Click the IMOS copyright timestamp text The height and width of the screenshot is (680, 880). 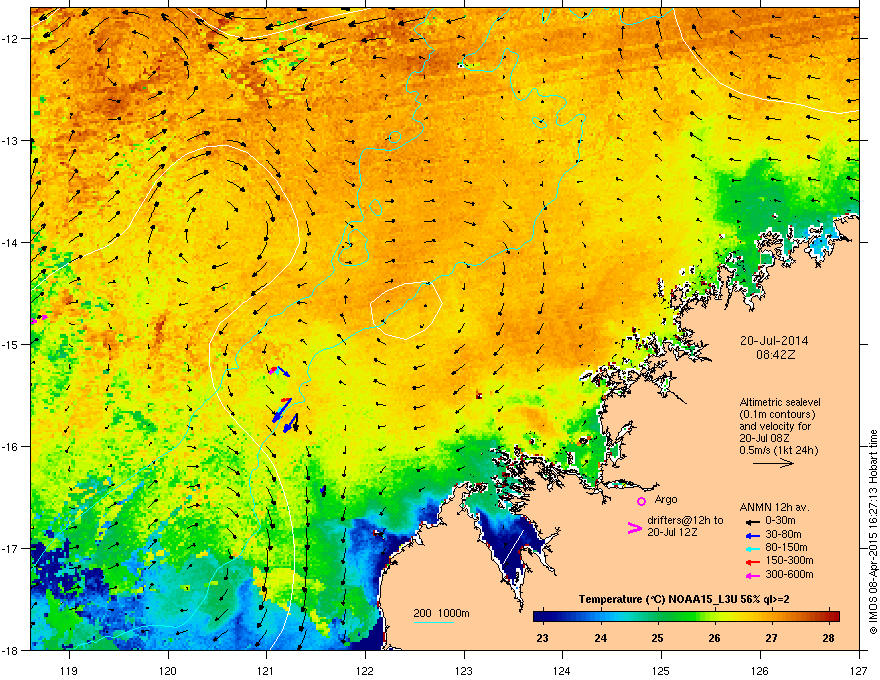(x=873, y=532)
